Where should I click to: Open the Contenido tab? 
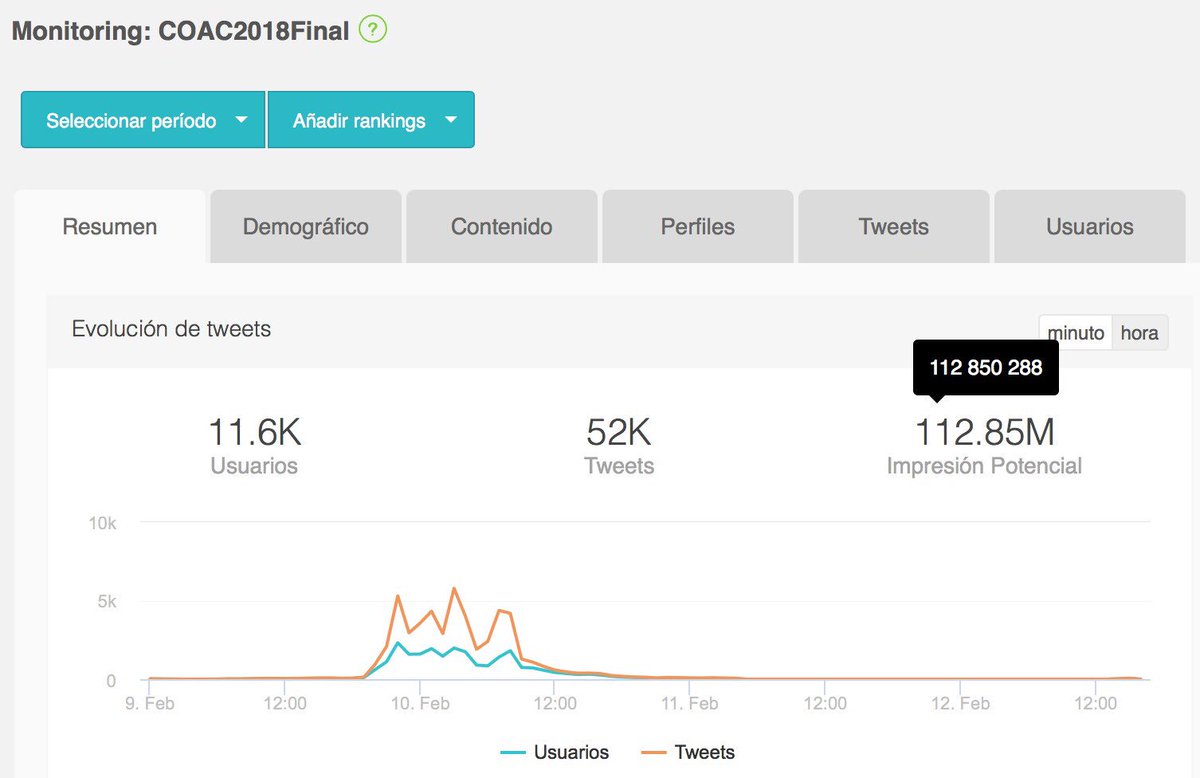[x=502, y=227]
